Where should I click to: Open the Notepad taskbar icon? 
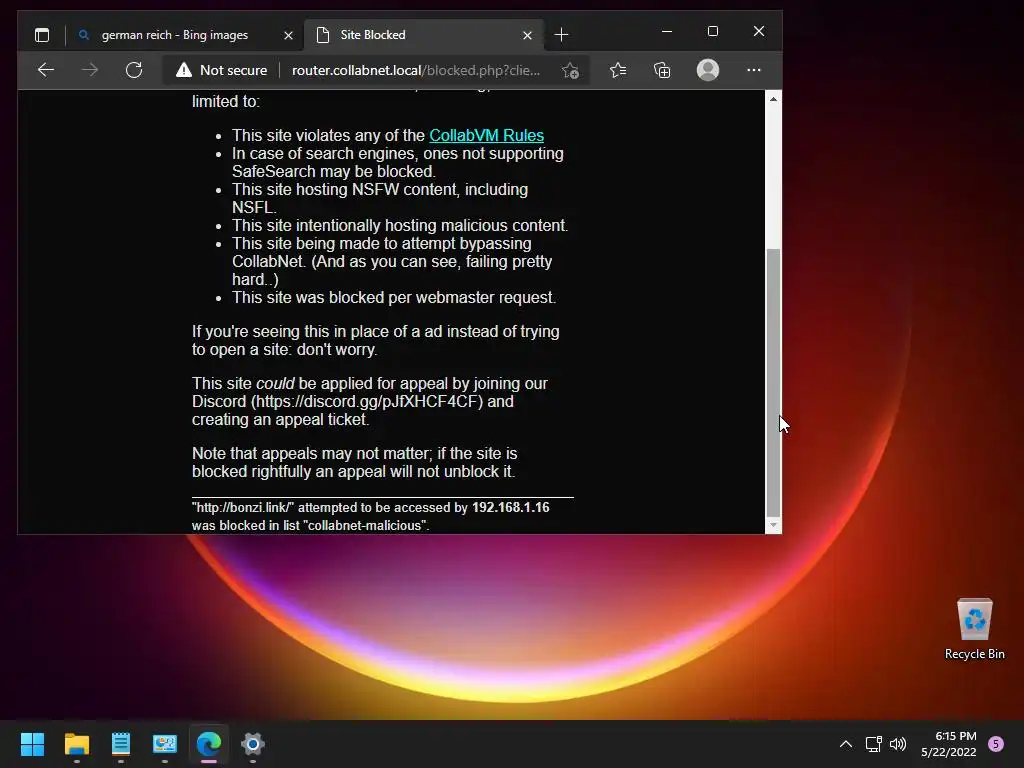tap(121, 744)
